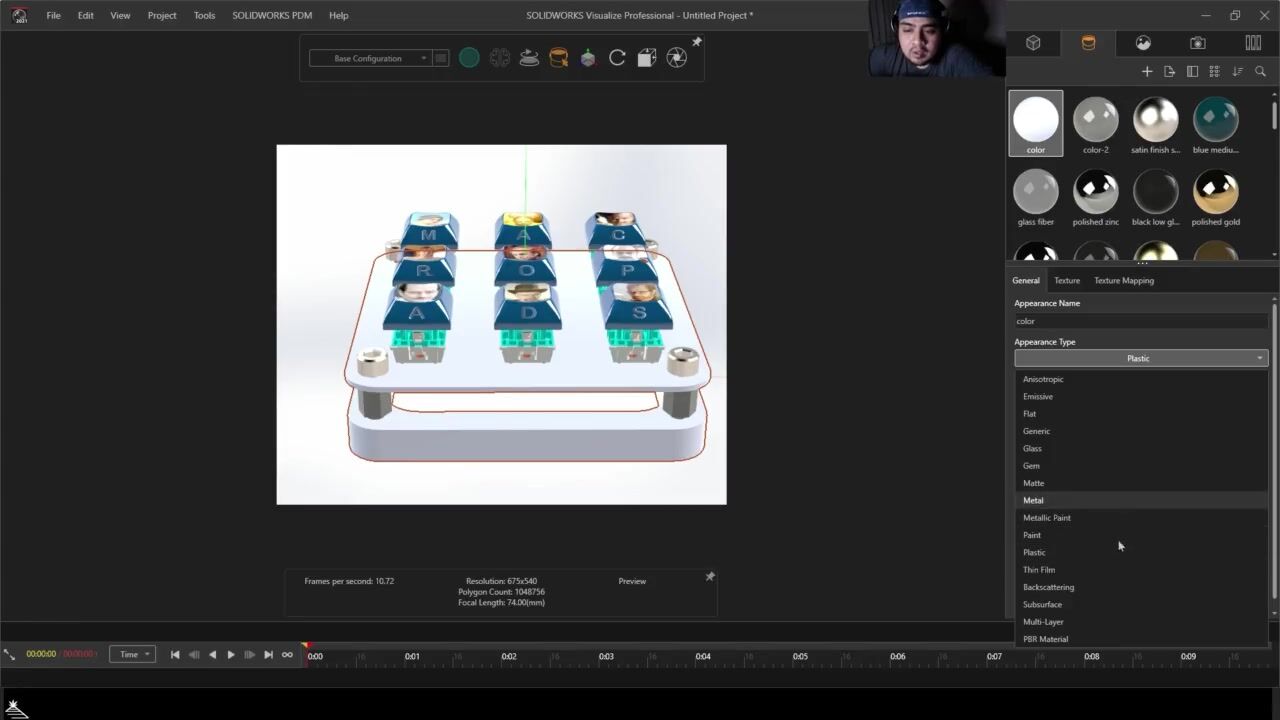Image resolution: width=1280 pixels, height=720 pixels.
Task: Open the Base Configuration dropdown
Action: (x=369, y=58)
